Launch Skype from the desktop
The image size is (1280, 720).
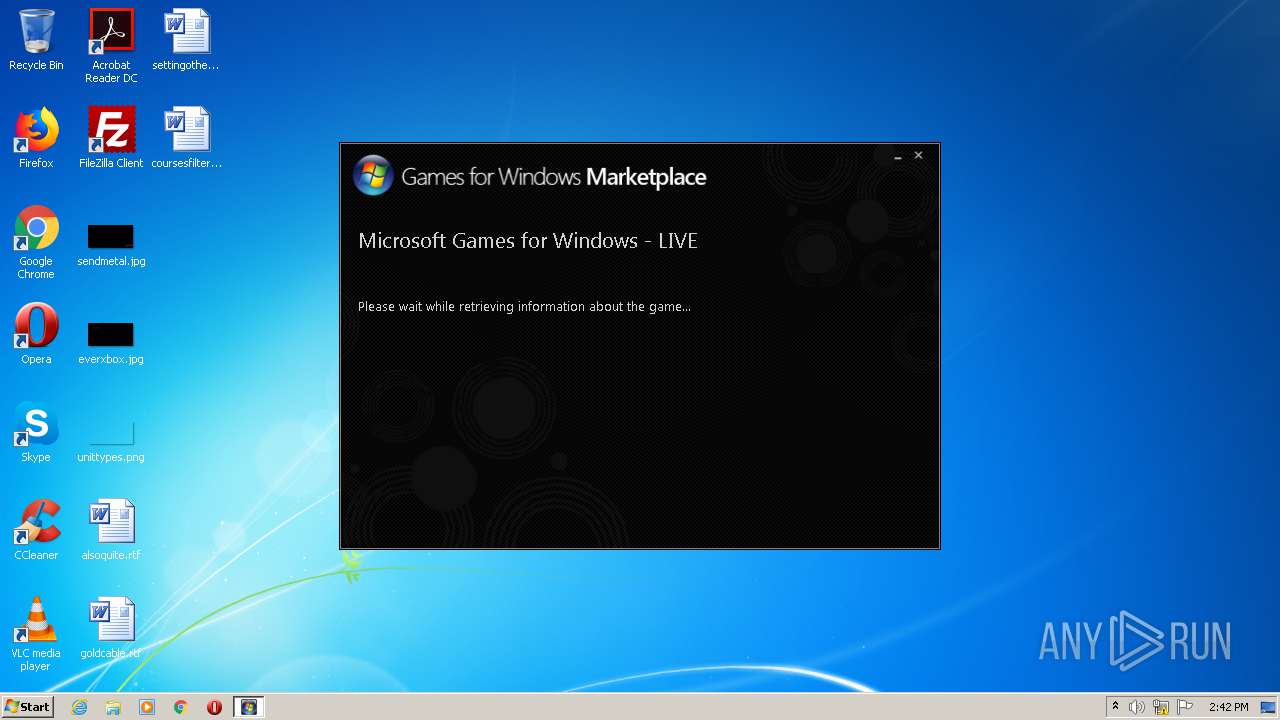[36, 432]
